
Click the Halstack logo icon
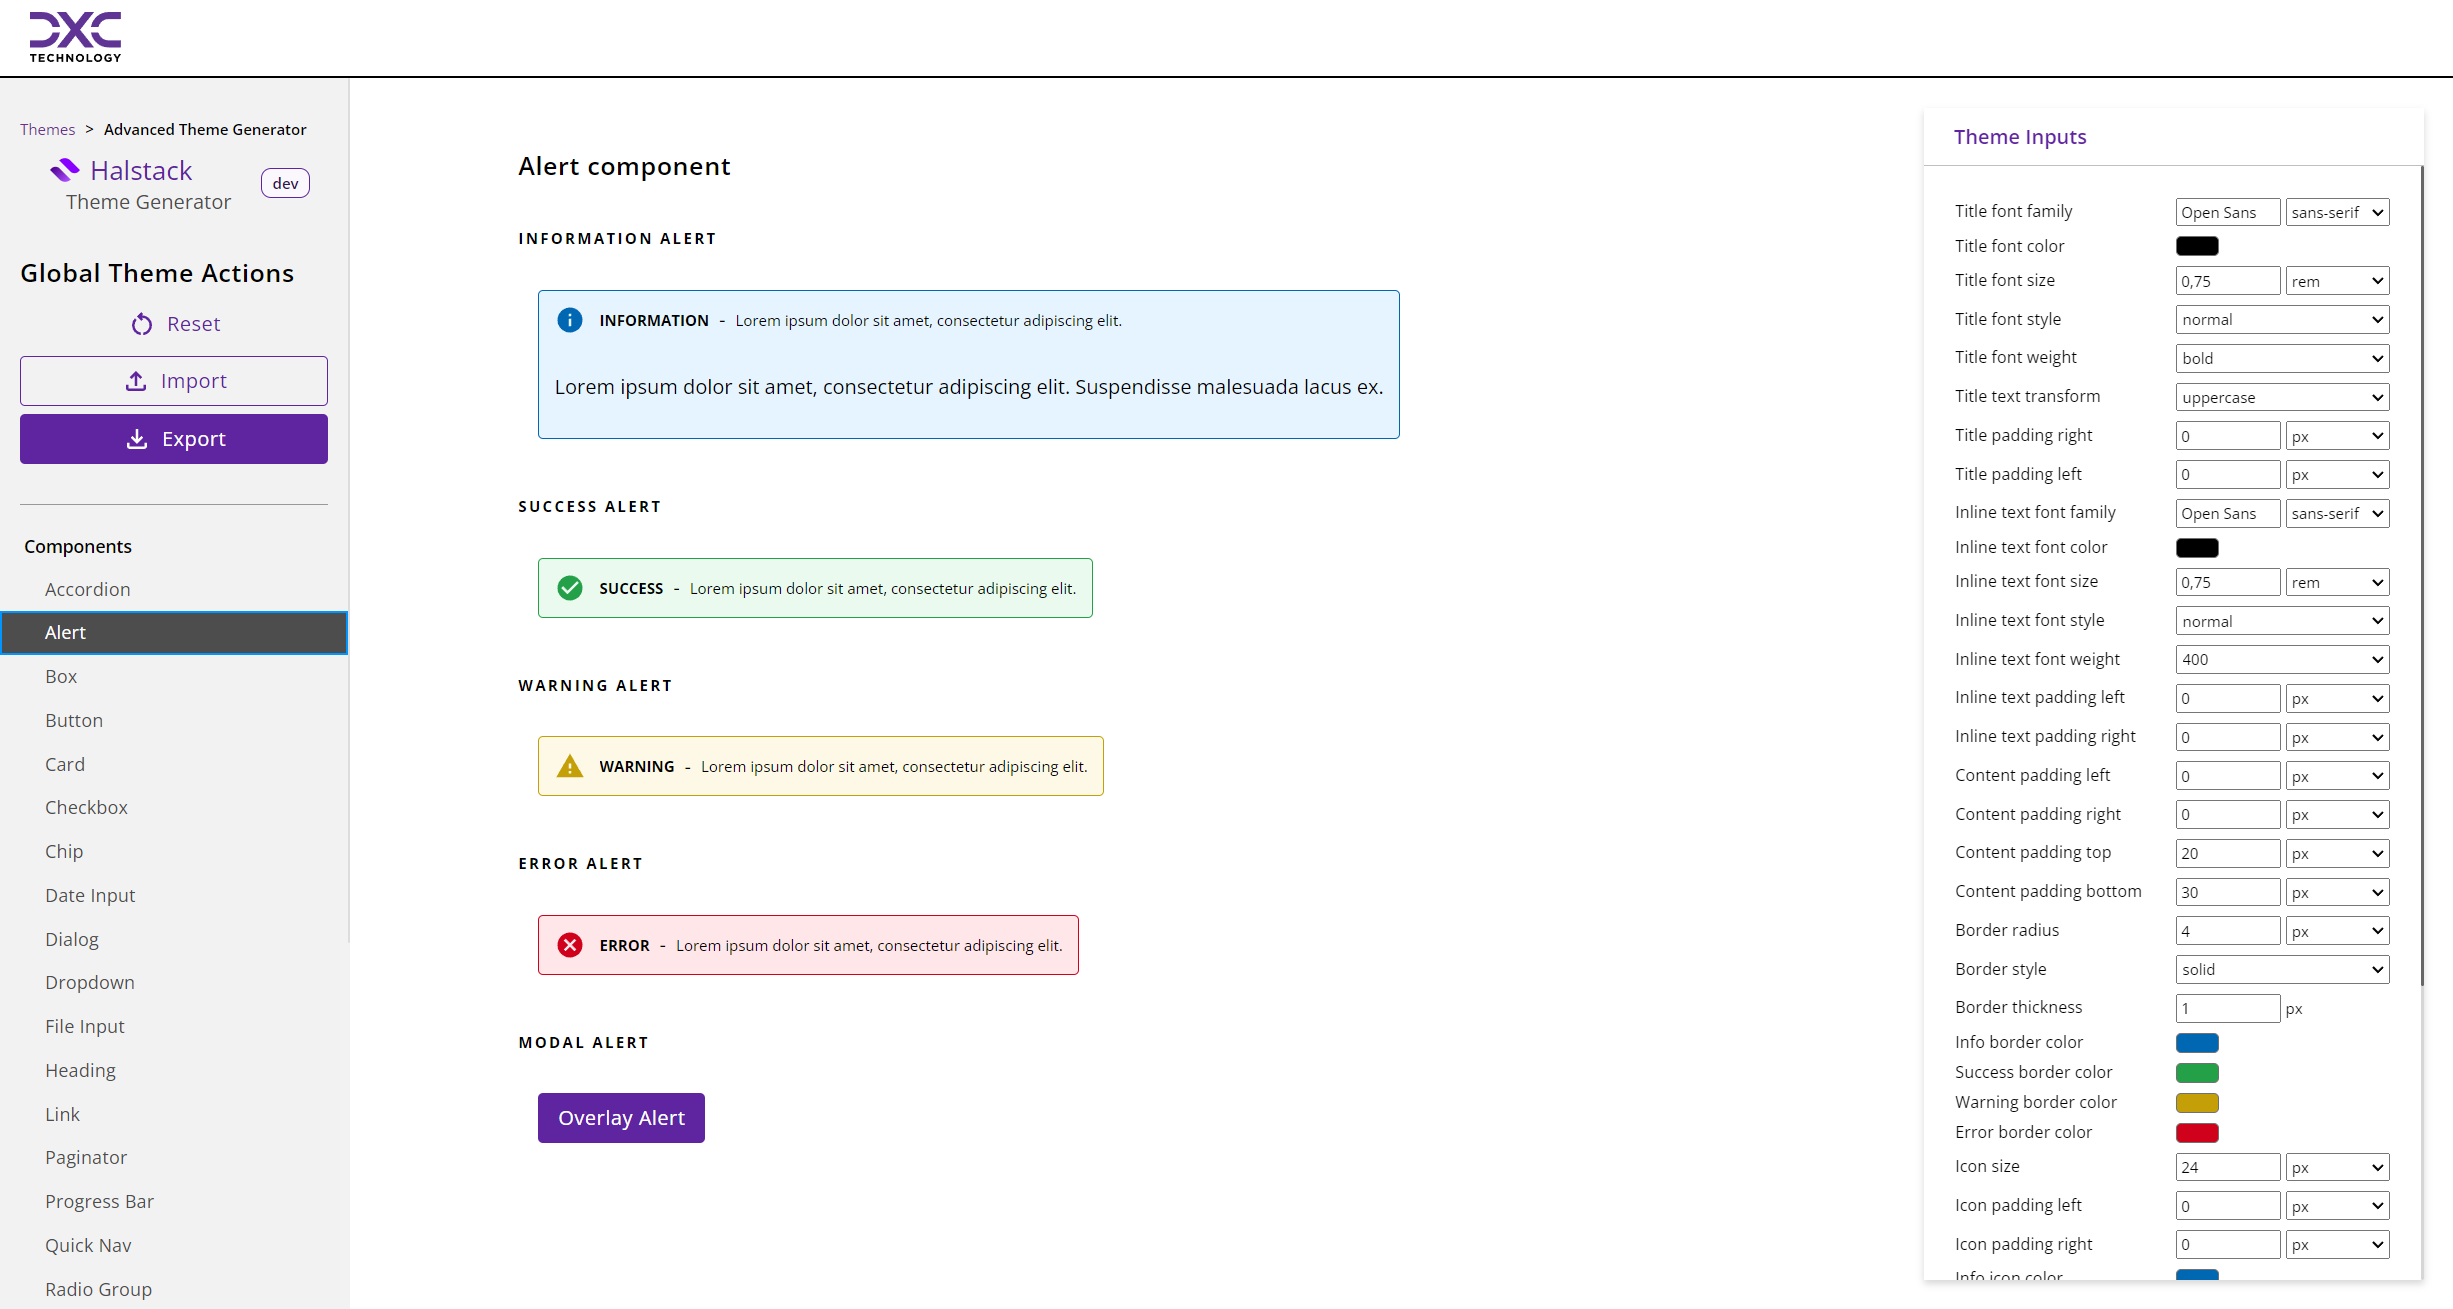point(65,170)
